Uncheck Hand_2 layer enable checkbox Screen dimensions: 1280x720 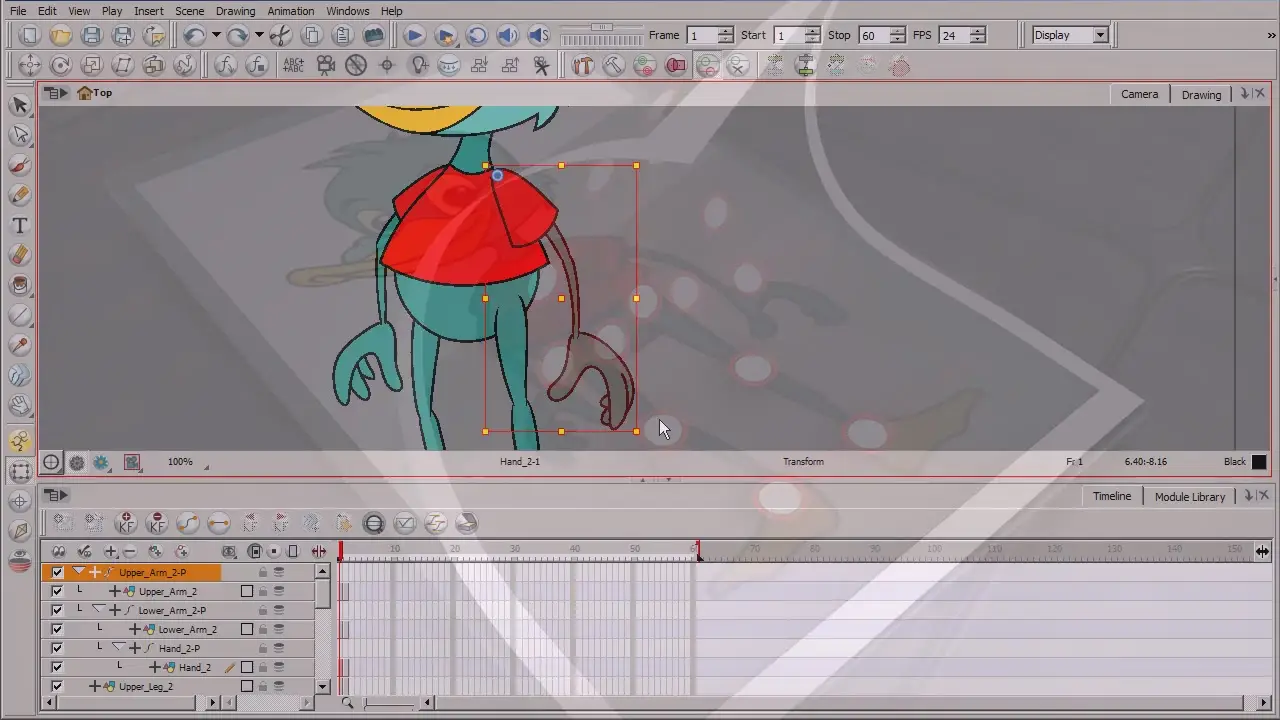point(57,667)
